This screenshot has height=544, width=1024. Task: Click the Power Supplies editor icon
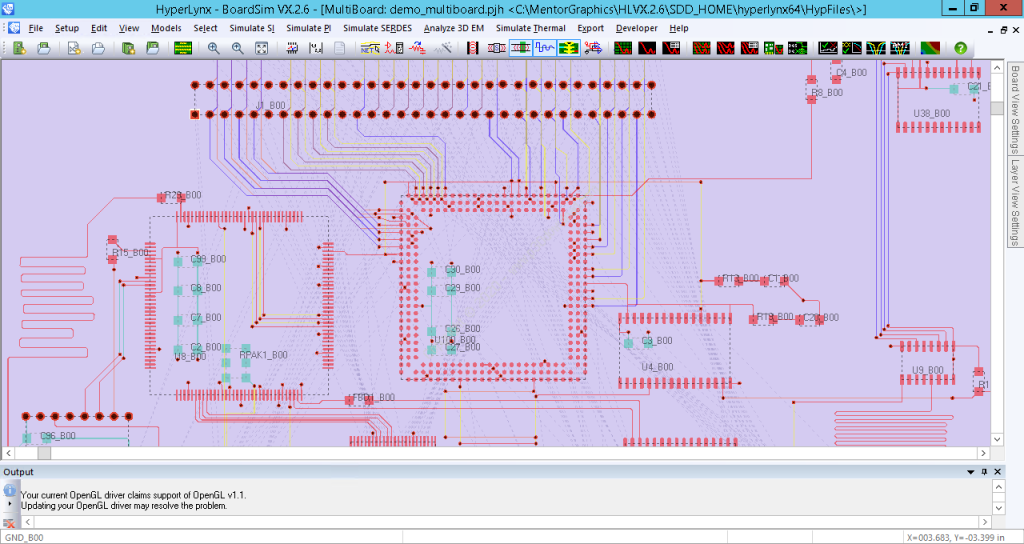[316, 48]
